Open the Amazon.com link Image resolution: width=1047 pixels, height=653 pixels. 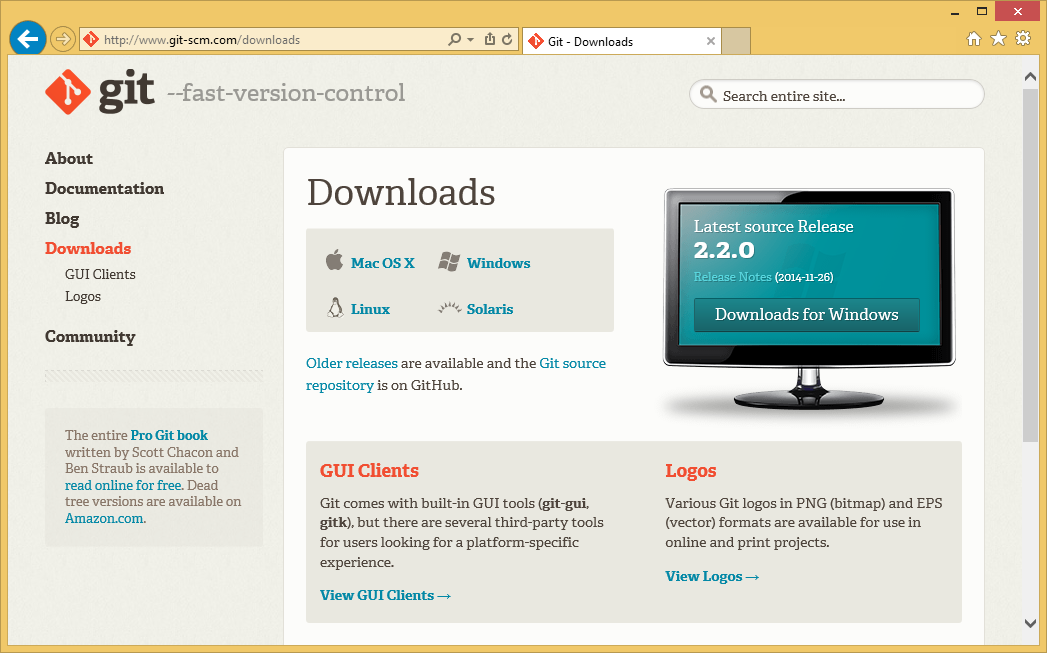click(104, 519)
